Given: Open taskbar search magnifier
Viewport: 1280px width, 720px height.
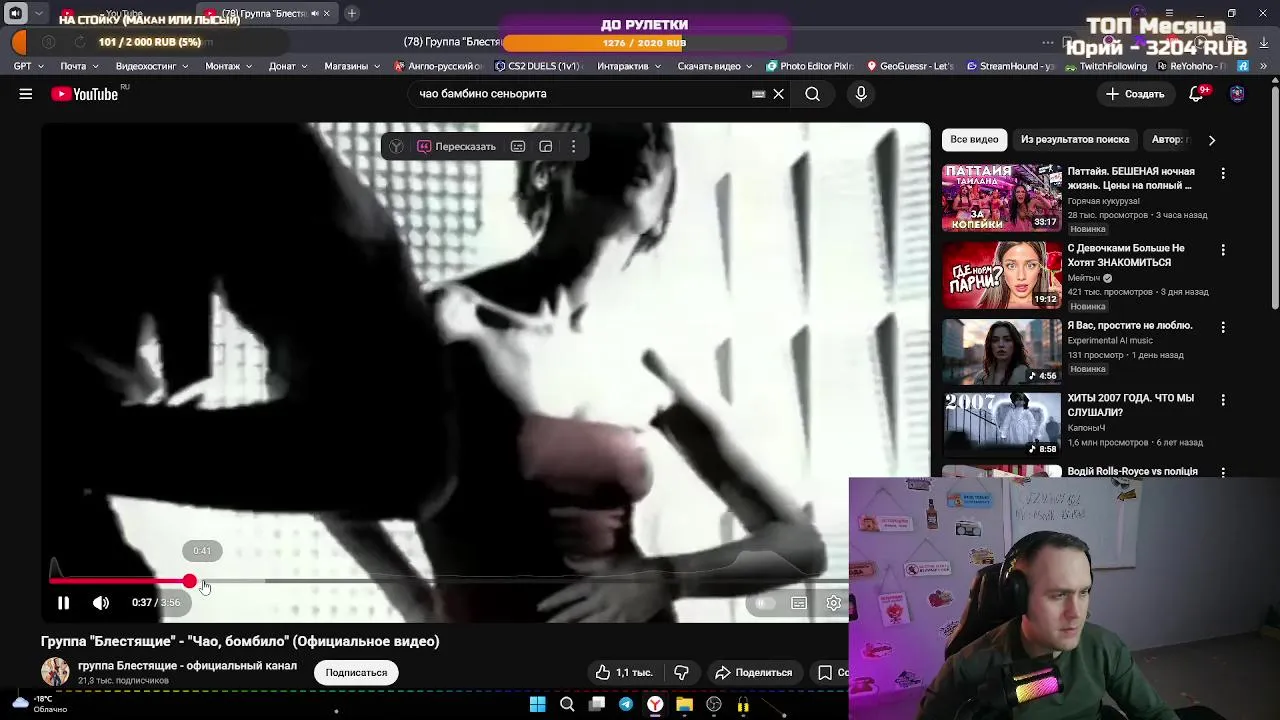Looking at the screenshot, I should (x=567, y=705).
